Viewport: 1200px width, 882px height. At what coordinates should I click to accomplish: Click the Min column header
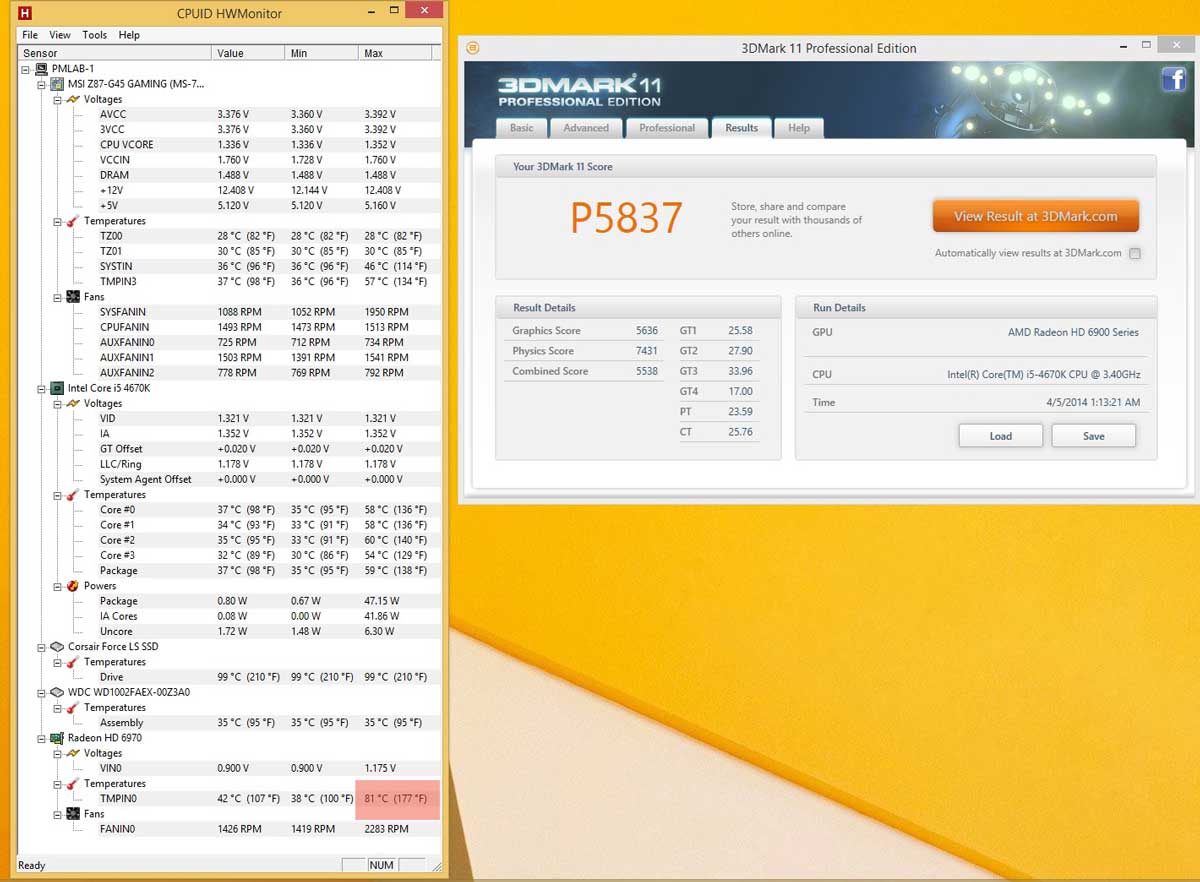[322, 53]
